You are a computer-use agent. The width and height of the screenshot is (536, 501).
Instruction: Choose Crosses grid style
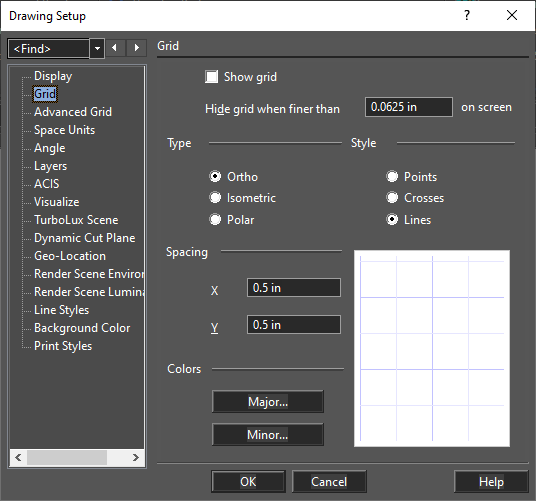pos(392,198)
